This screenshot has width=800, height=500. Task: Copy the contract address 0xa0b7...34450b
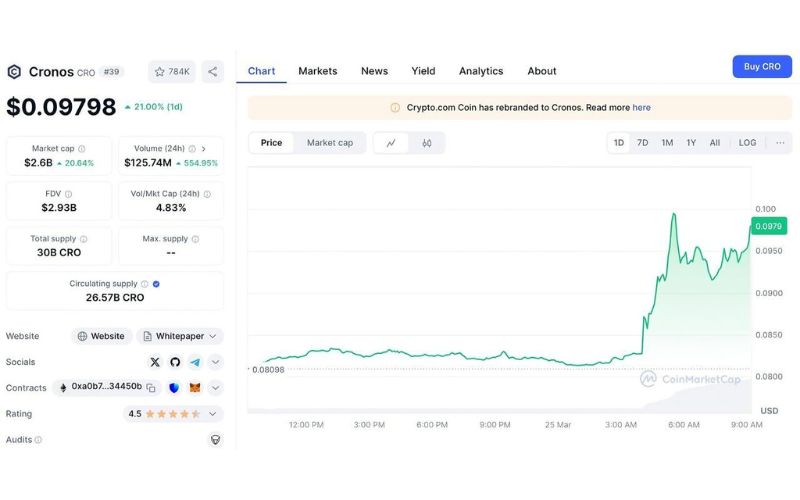pyautogui.click(x=151, y=388)
